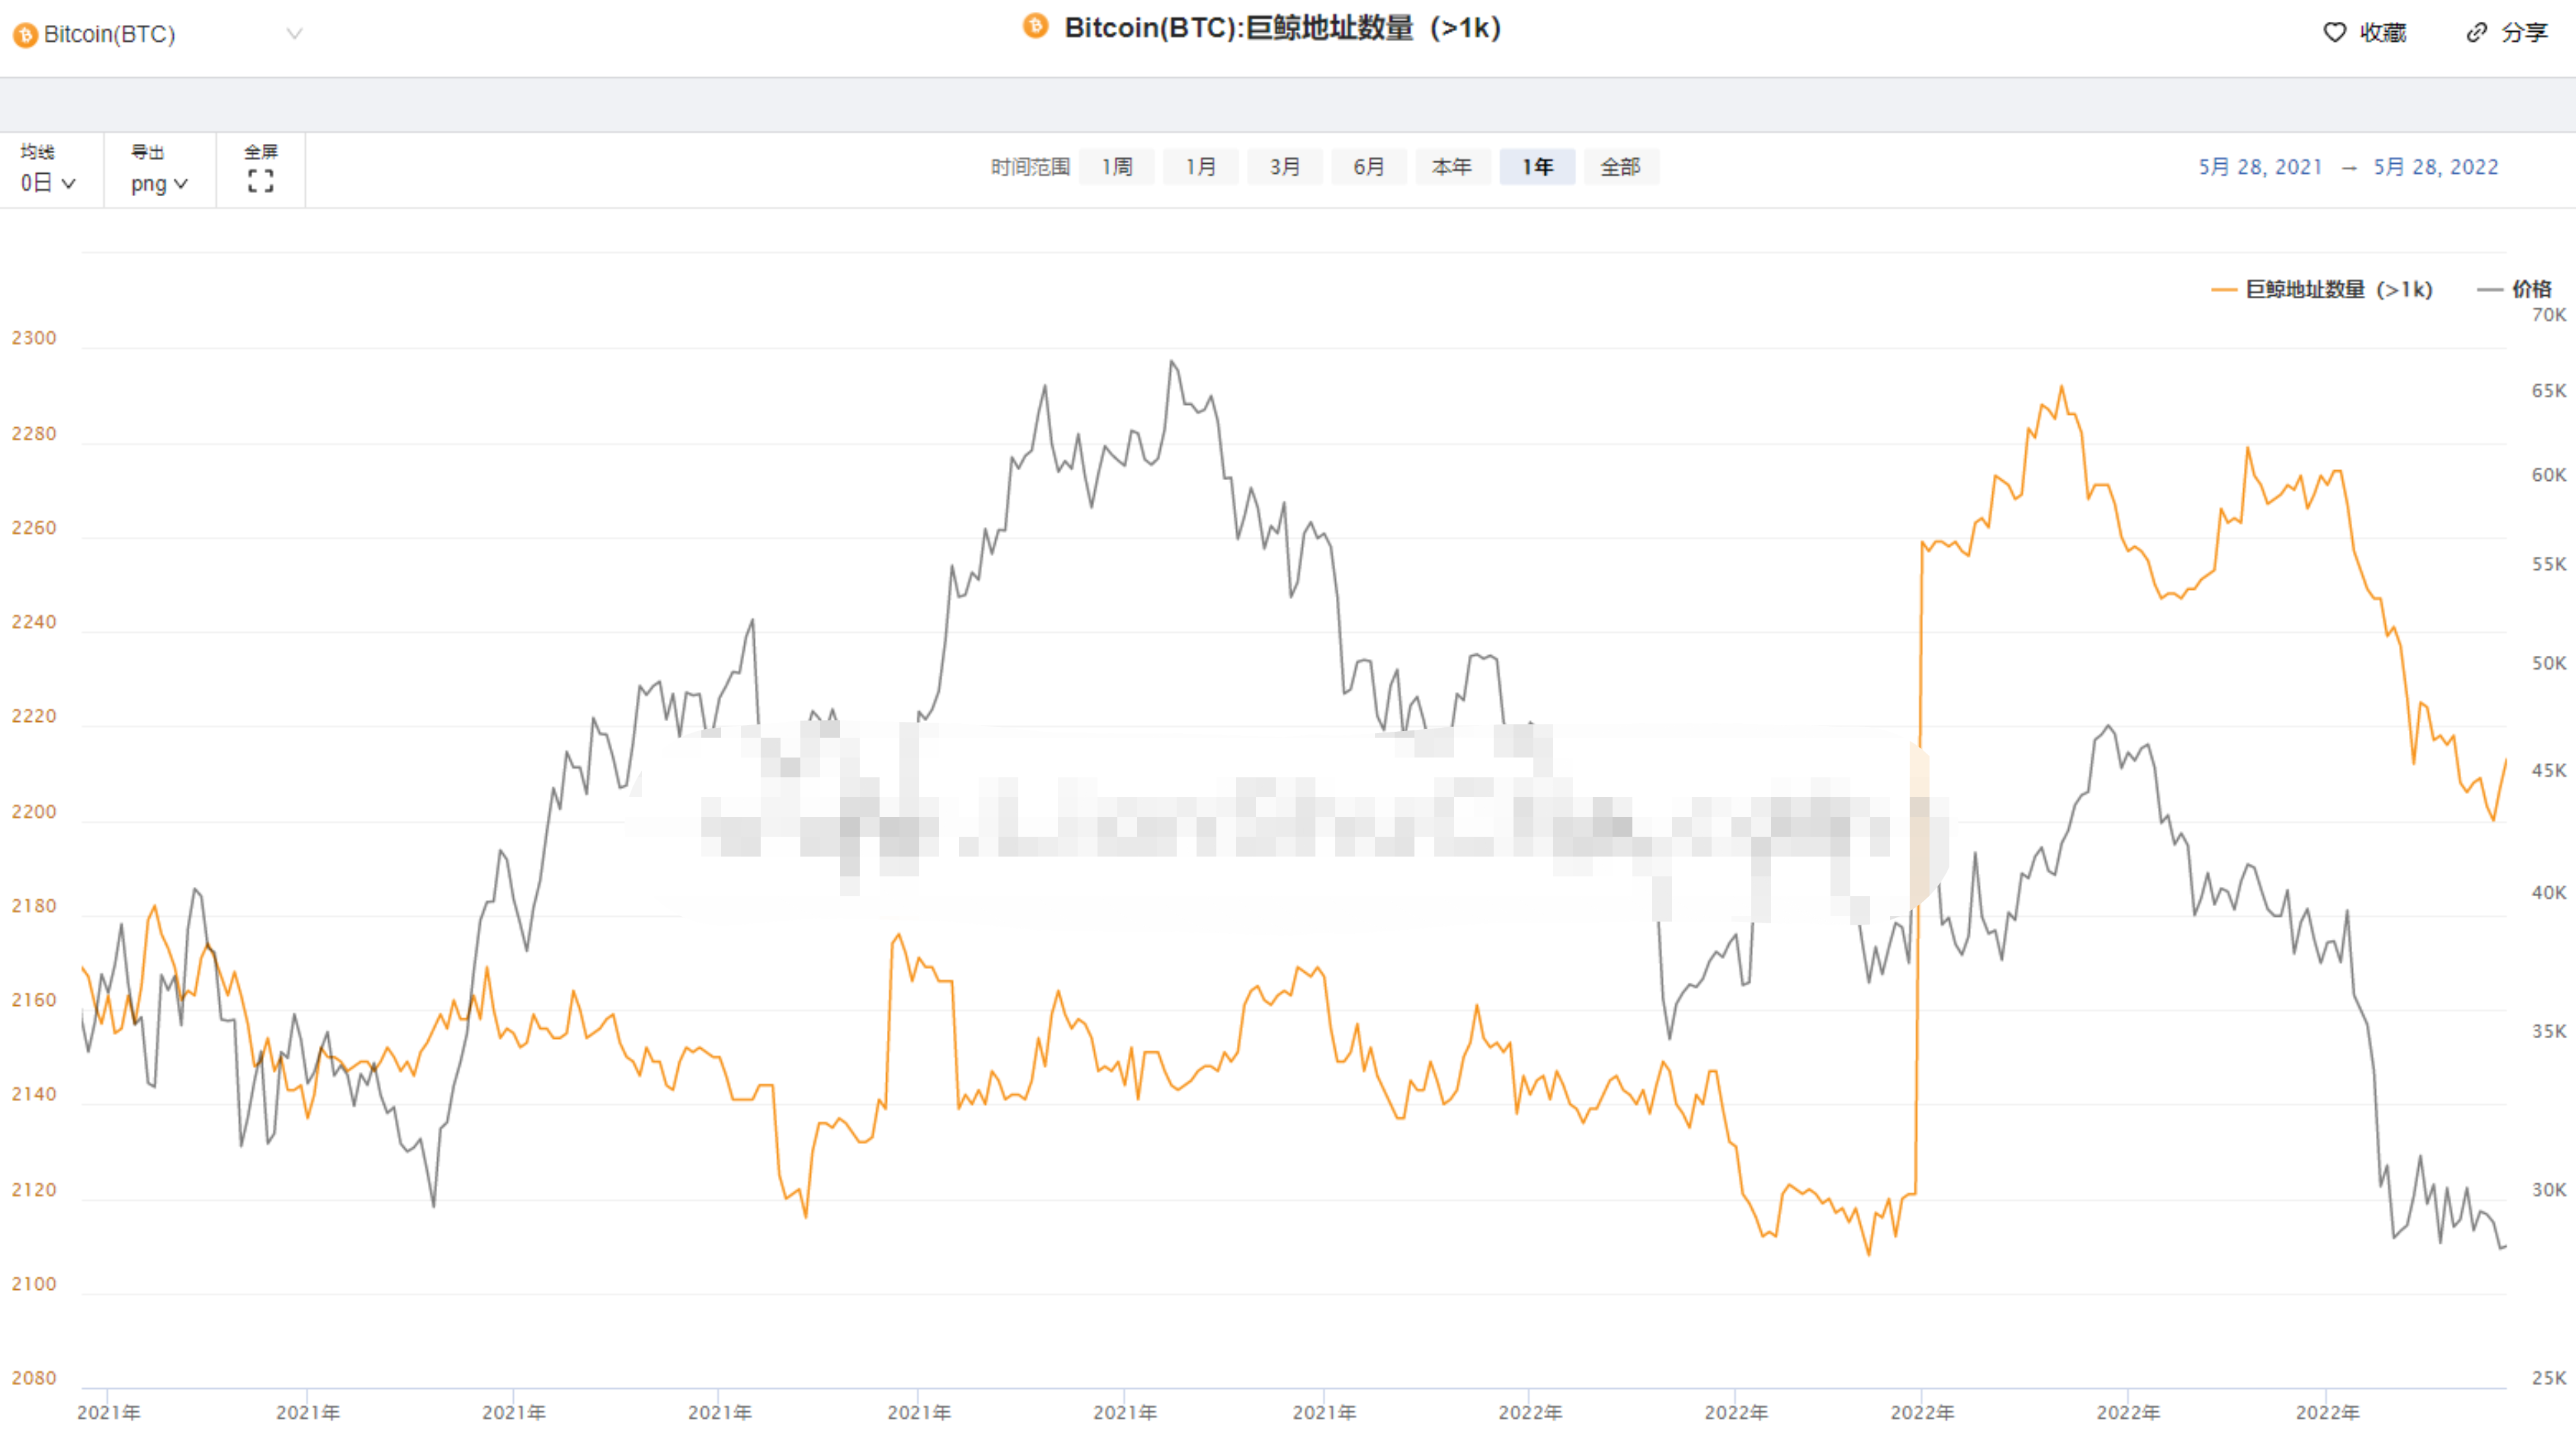2576x1447 pixels.
Task: Open the 导出 png export format dropdown
Action: coord(159,183)
